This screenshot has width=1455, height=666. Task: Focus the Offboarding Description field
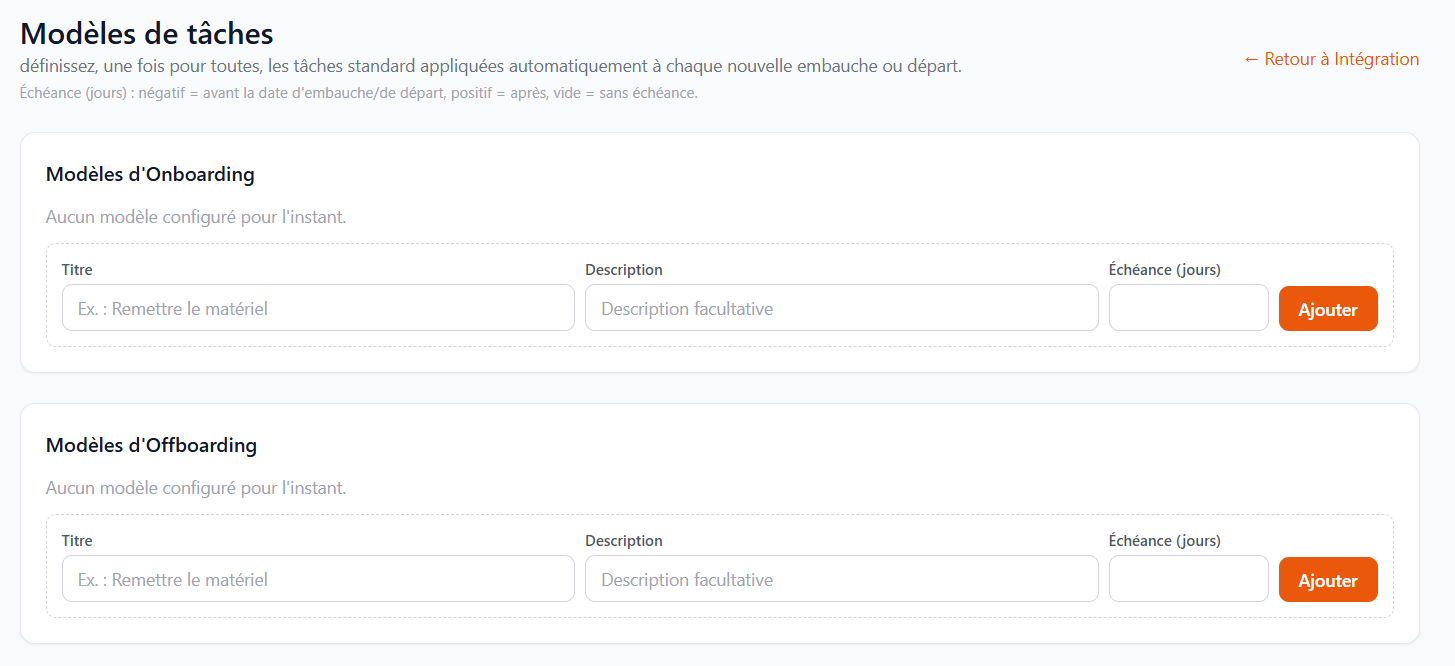(x=842, y=579)
